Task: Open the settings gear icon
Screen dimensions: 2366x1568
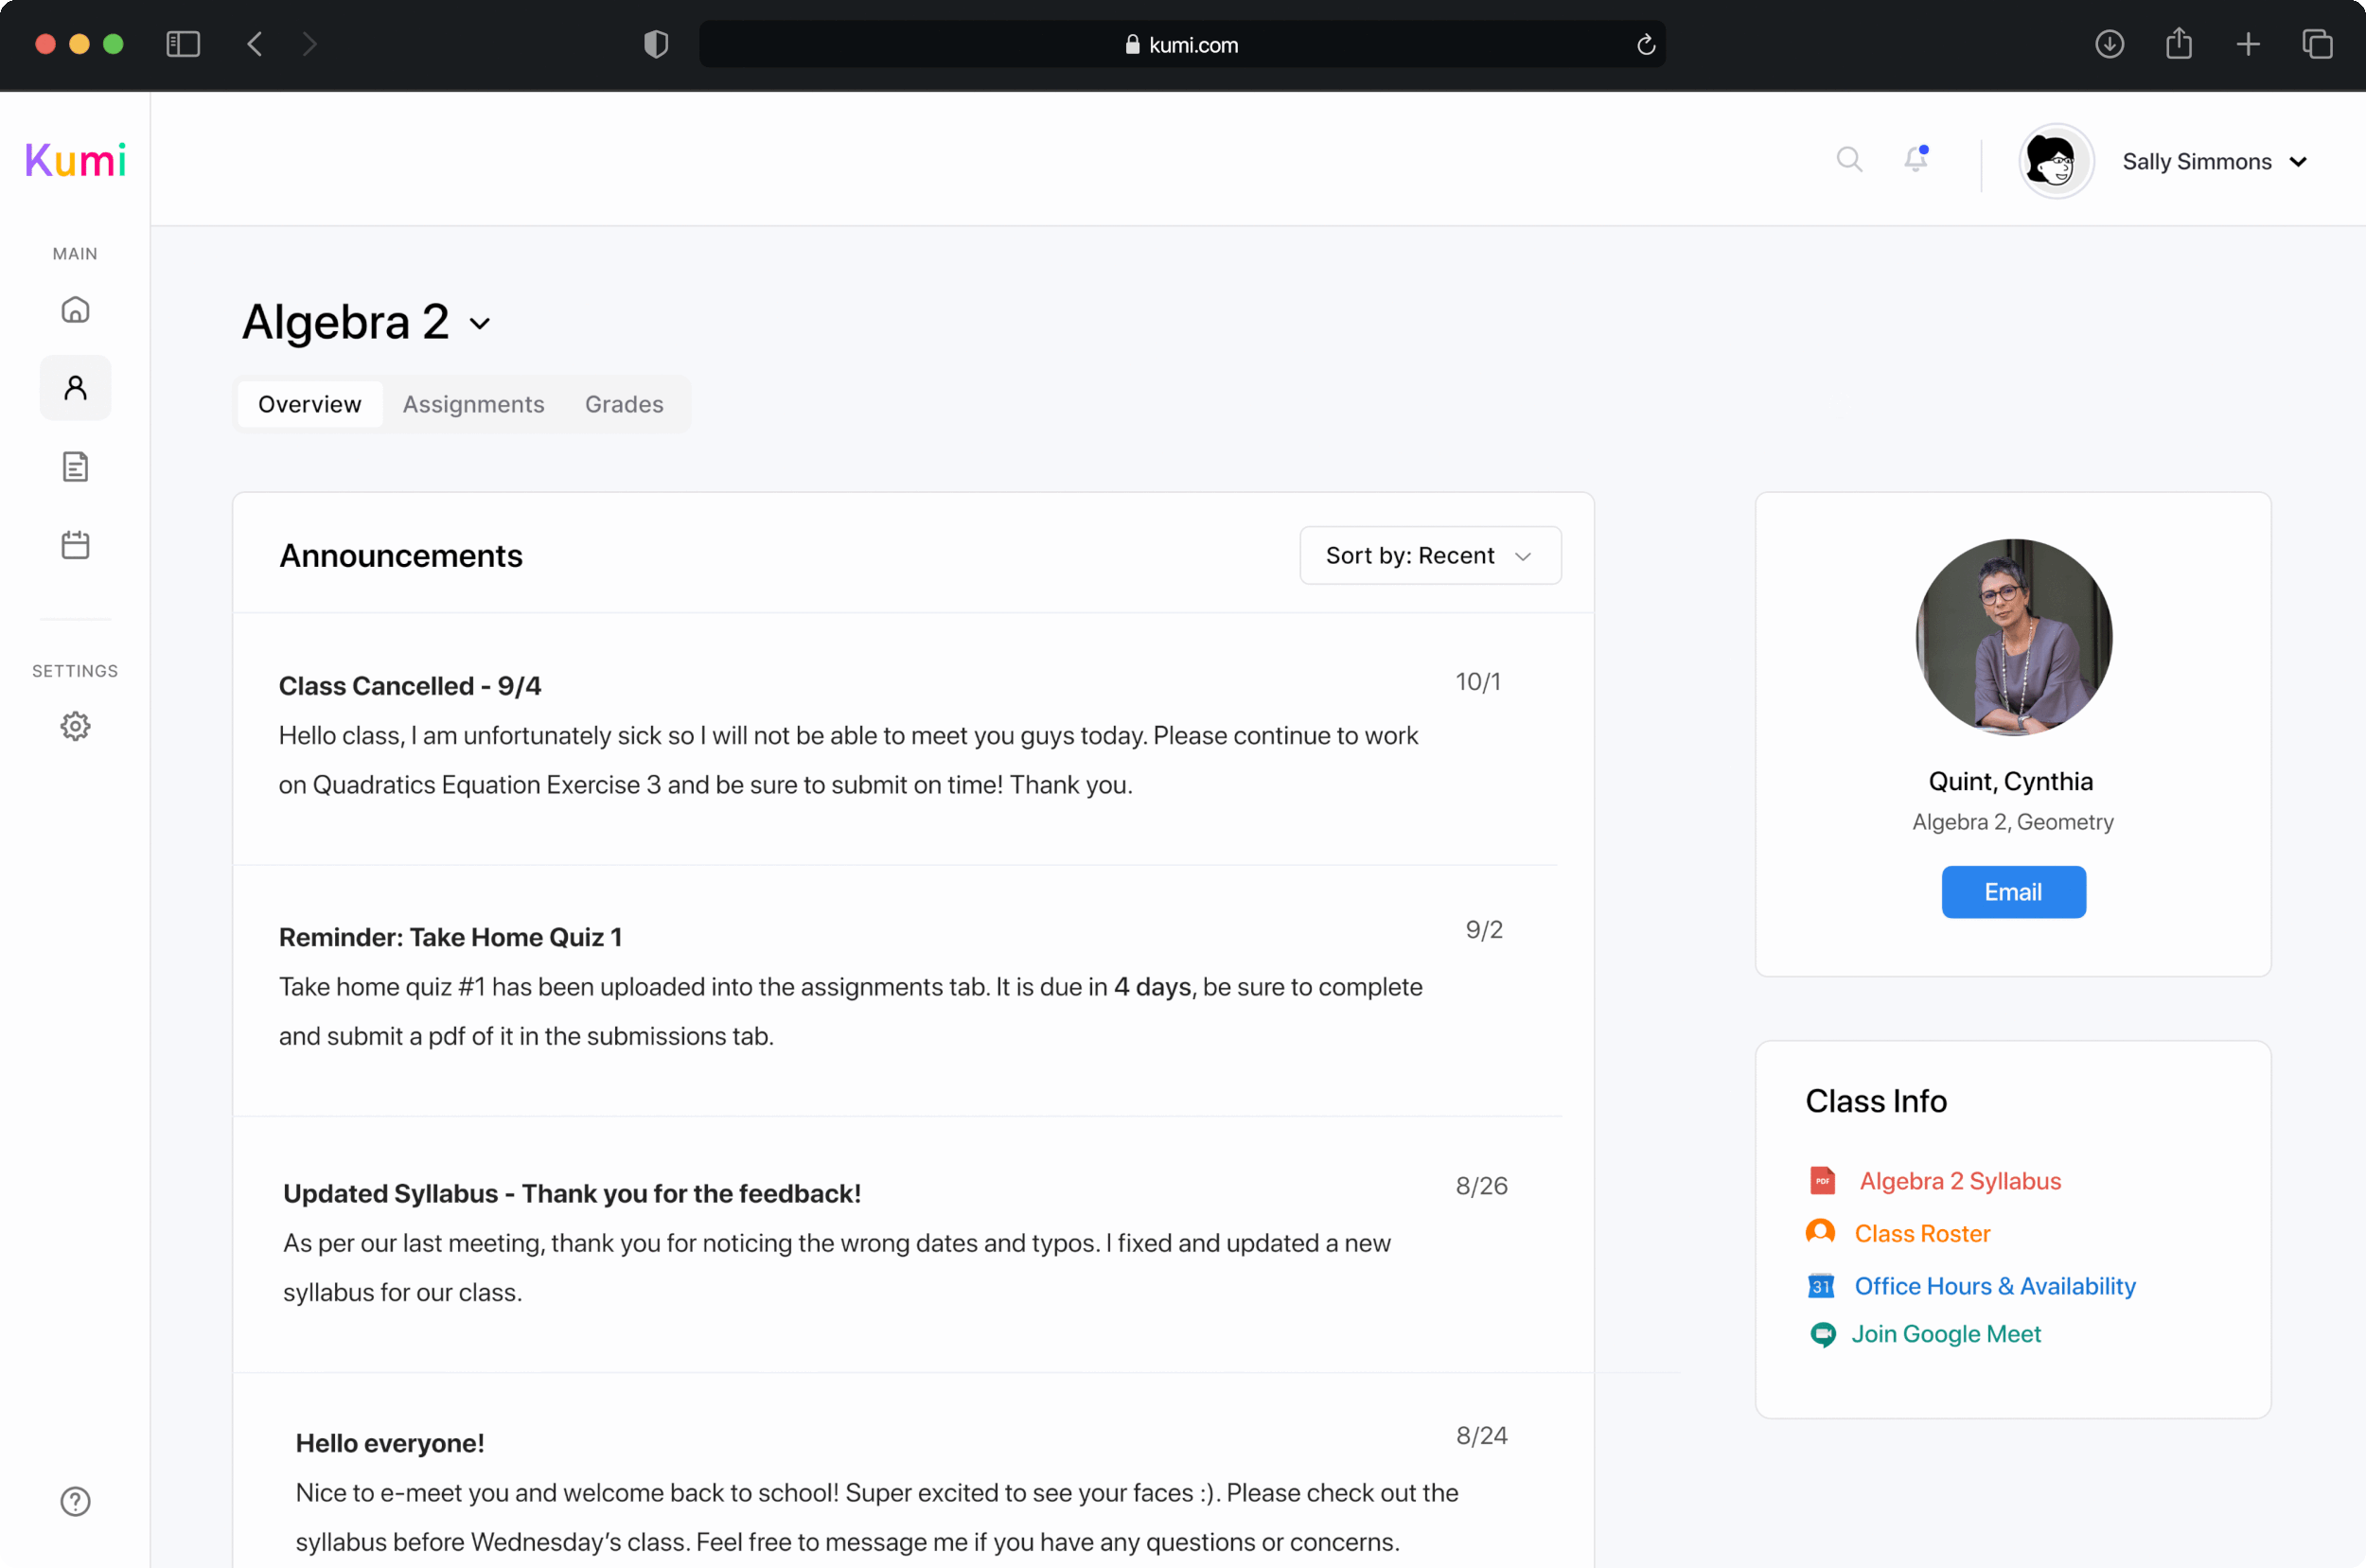Action: click(75, 726)
